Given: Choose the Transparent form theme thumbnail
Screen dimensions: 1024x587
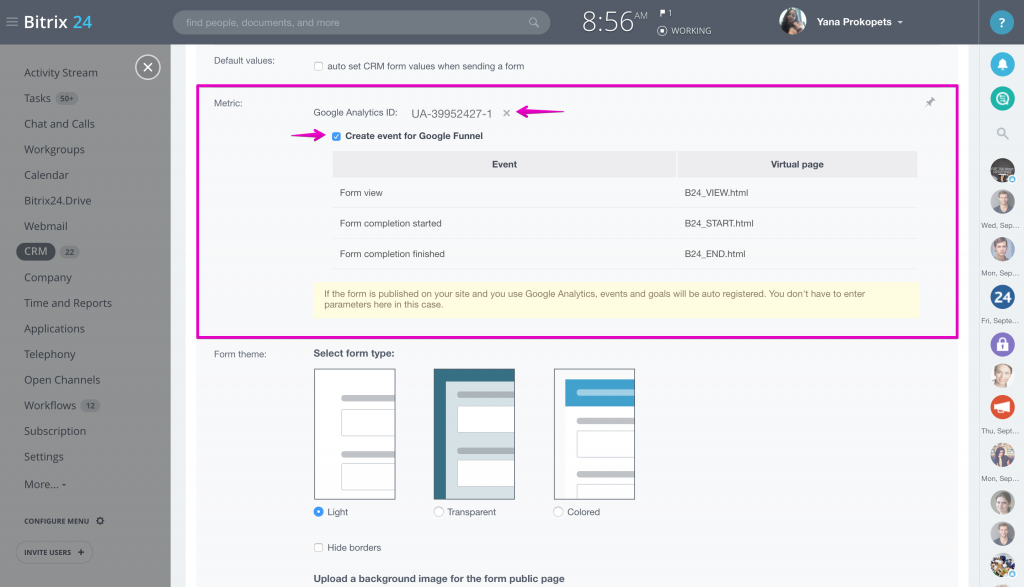Looking at the screenshot, I should (x=474, y=434).
